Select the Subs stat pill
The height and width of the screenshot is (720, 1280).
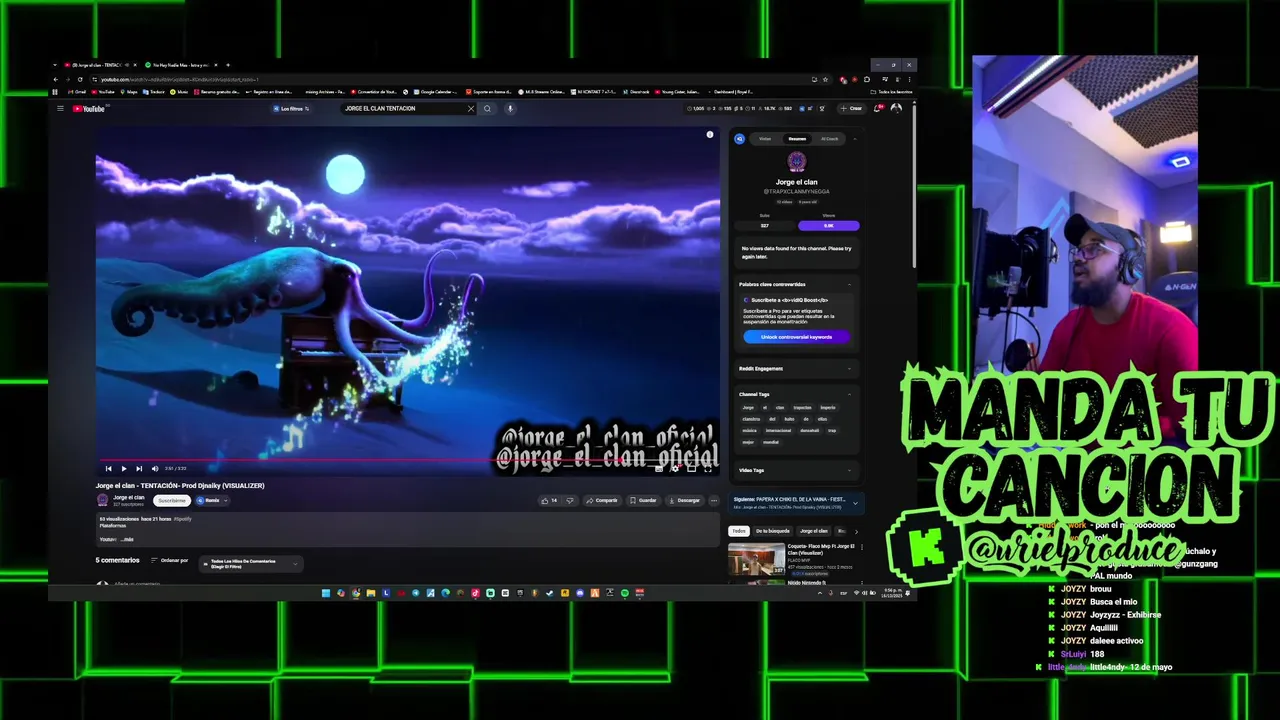point(765,226)
